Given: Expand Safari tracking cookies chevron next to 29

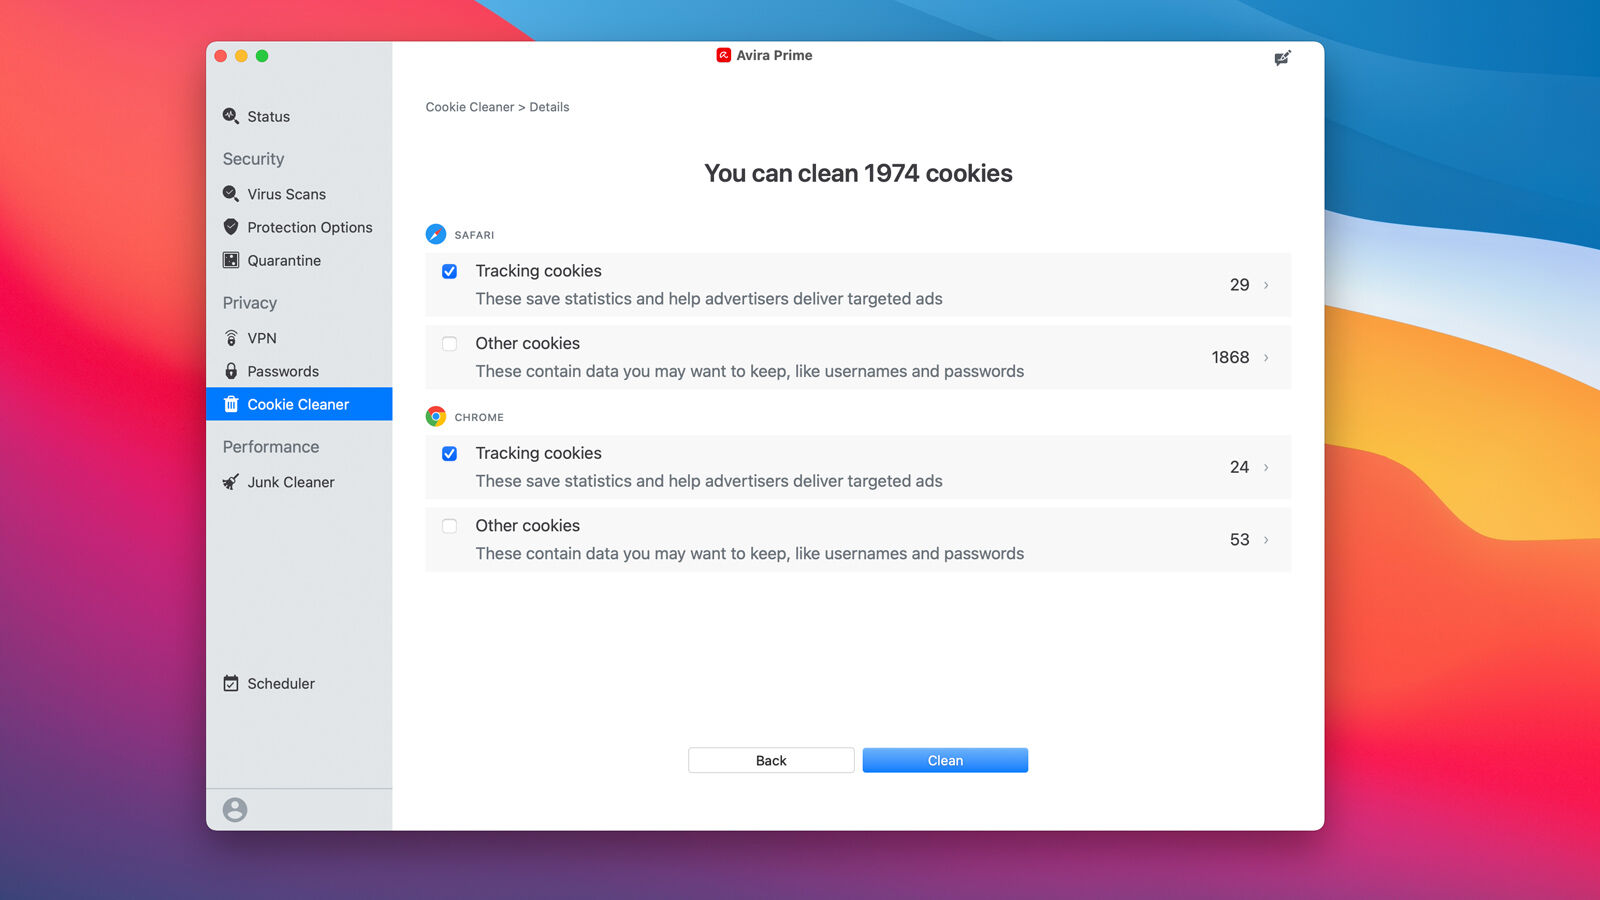Looking at the screenshot, I should (x=1266, y=285).
